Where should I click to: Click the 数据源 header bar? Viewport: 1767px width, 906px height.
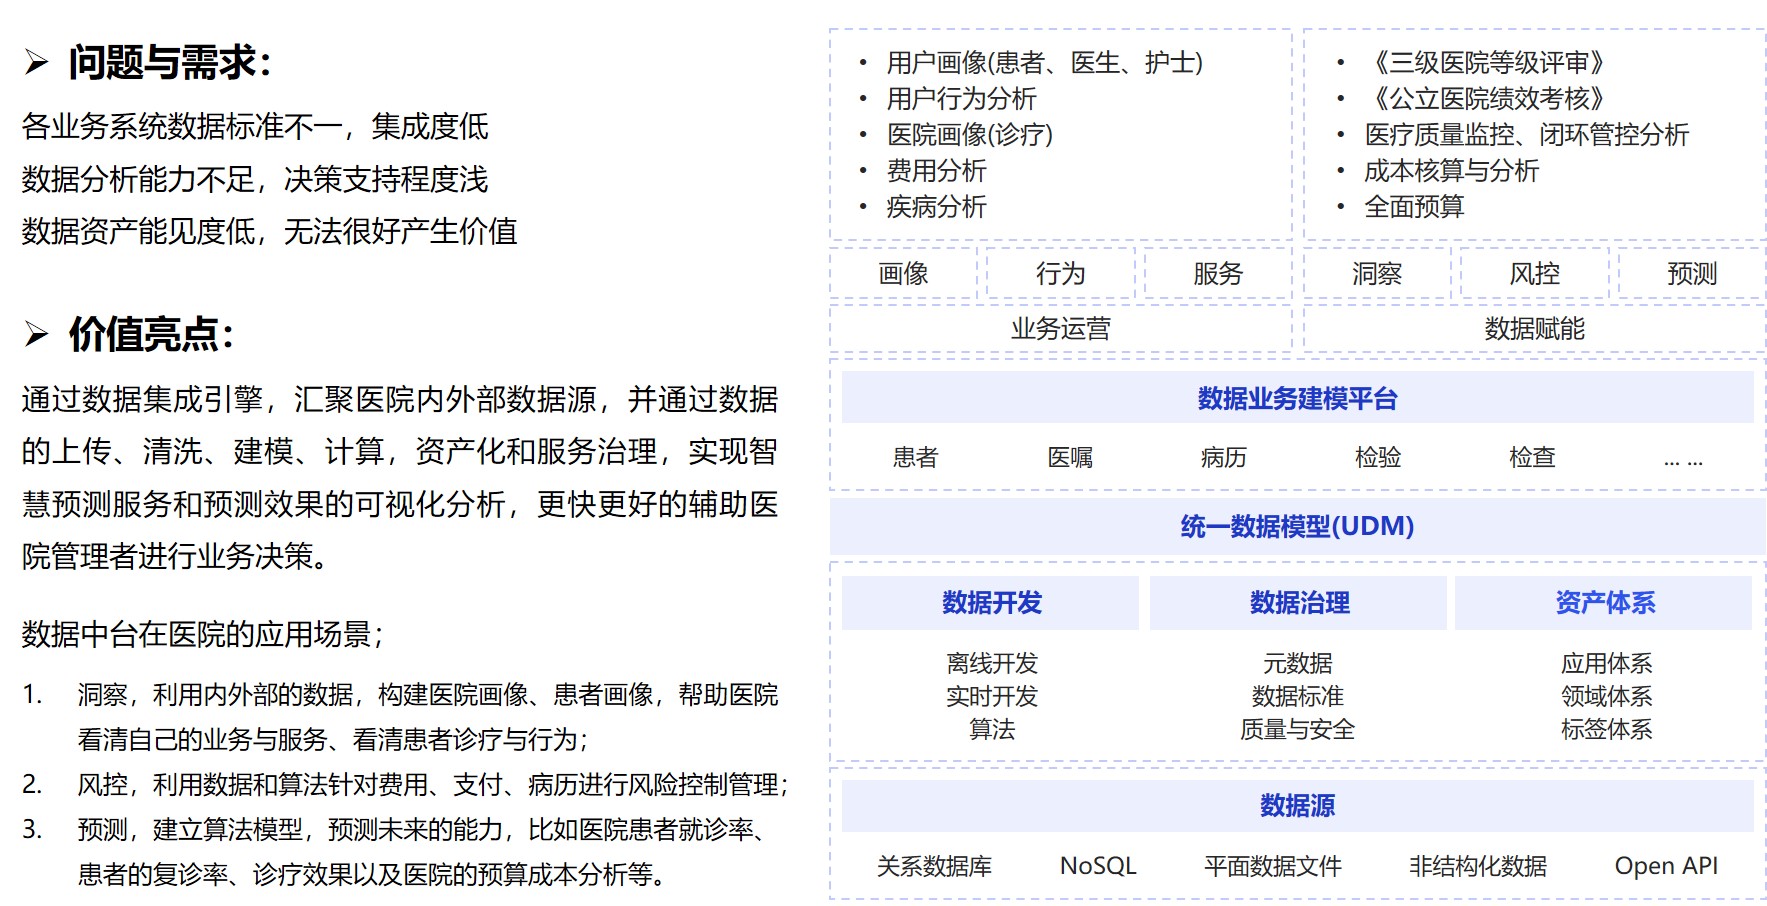(x=1297, y=806)
